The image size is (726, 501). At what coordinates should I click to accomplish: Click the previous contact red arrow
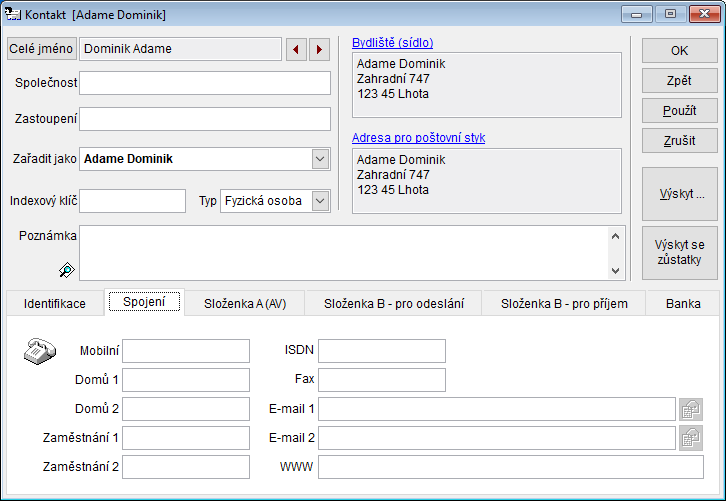[x=295, y=49]
